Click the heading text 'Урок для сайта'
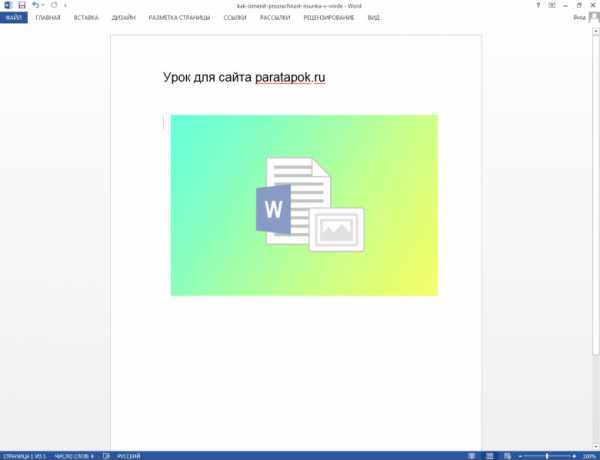 click(x=207, y=77)
